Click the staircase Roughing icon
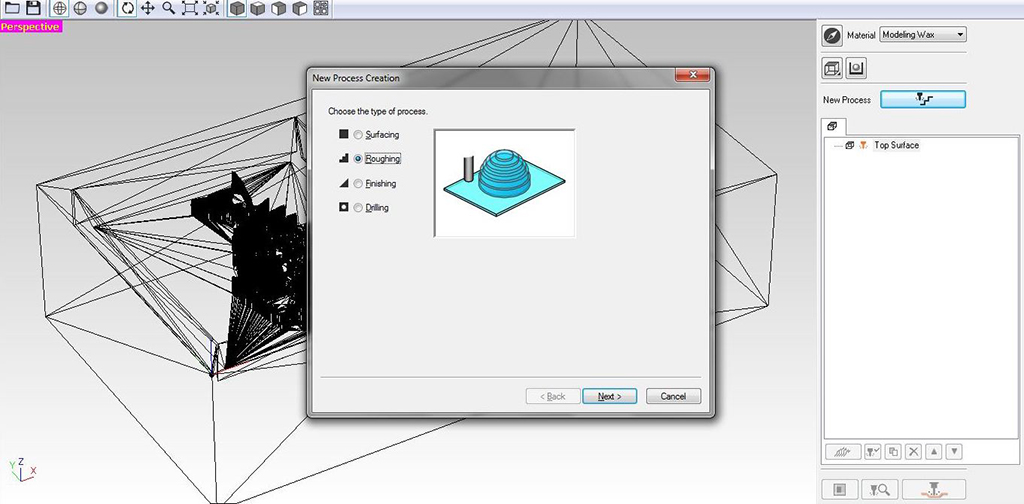Image resolution: width=1024 pixels, height=504 pixels. pyautogui.click(x=344, y=158)
